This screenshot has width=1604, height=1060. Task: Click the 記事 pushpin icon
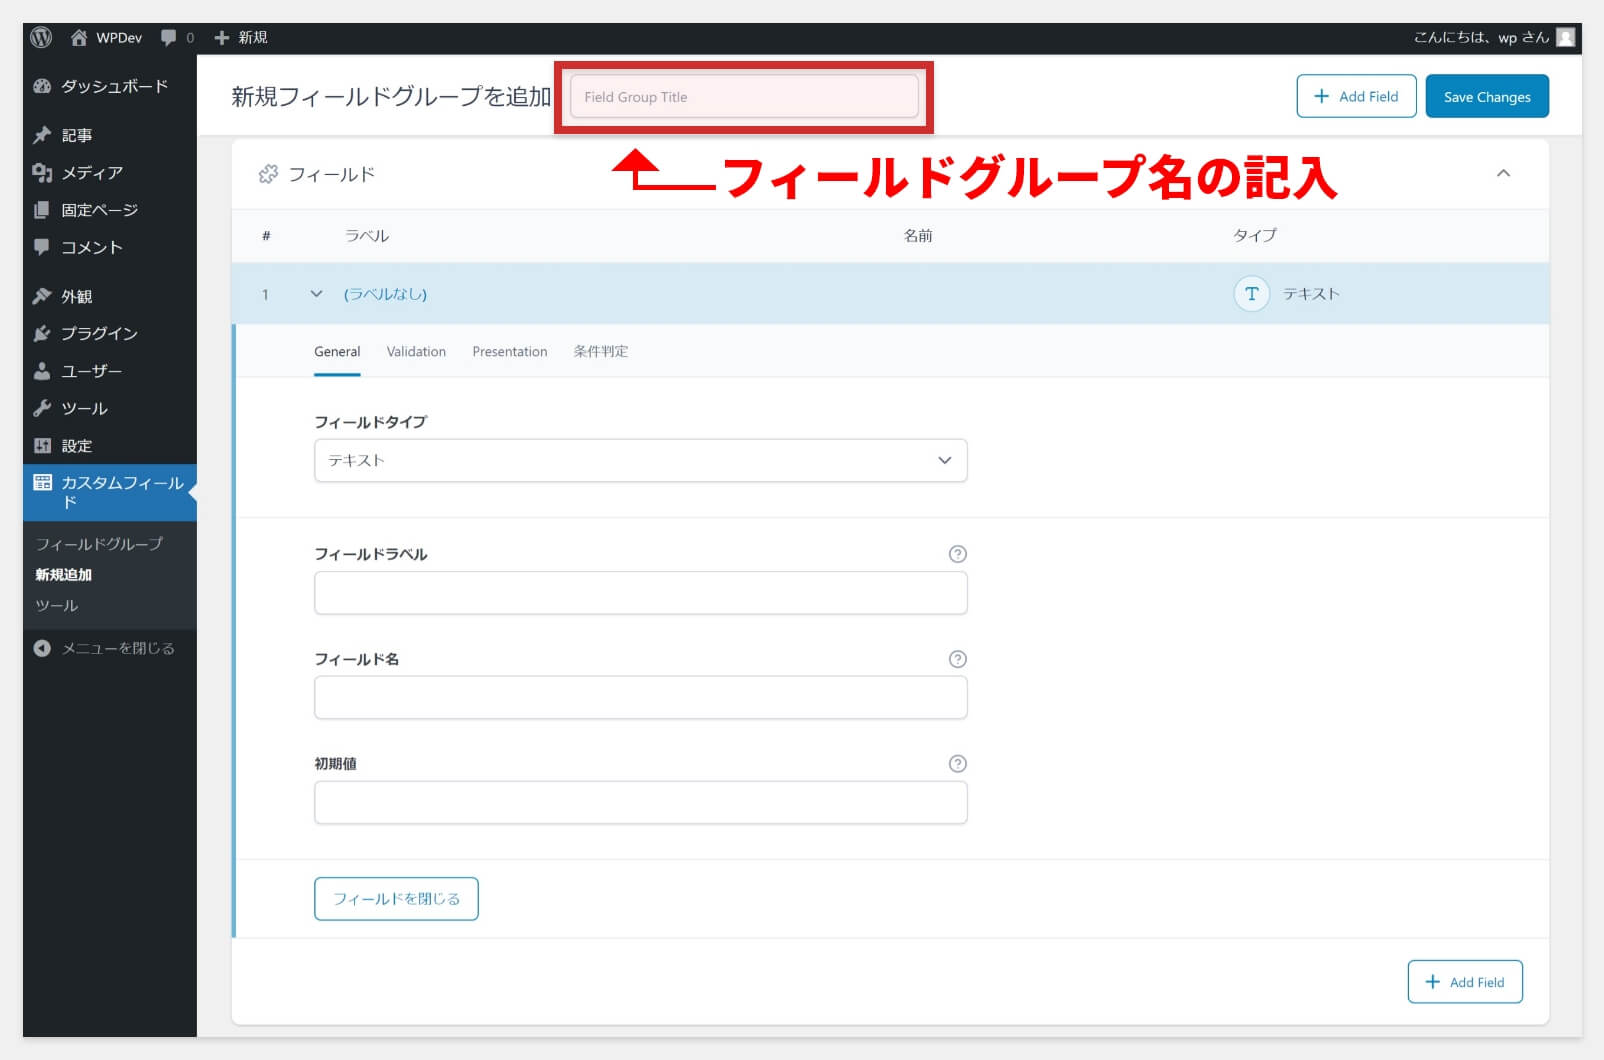click(42, 135)
